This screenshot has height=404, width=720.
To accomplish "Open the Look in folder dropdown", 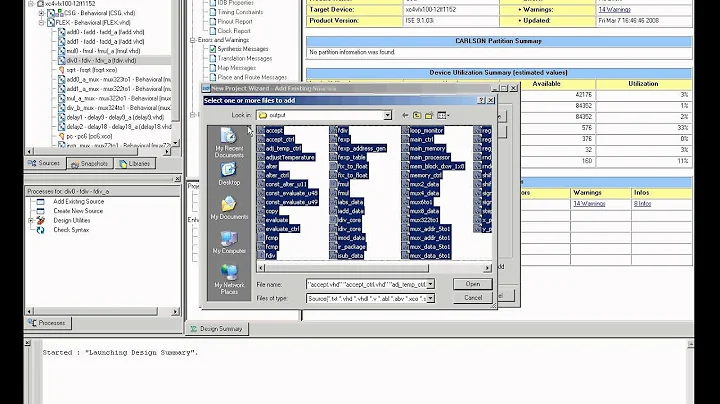I will 388,115.
